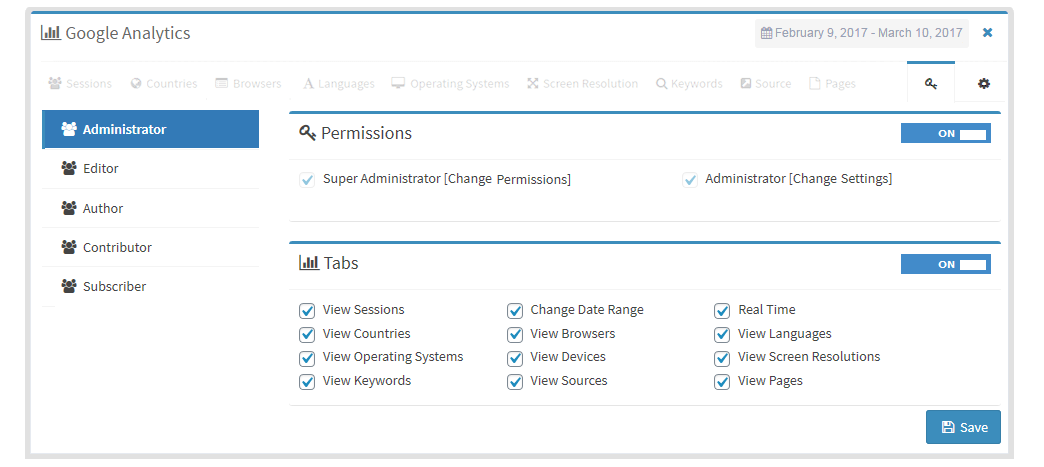Click the Tabs section heading text
Viewport: 1044px width, 467px height.
pos(341,263)
